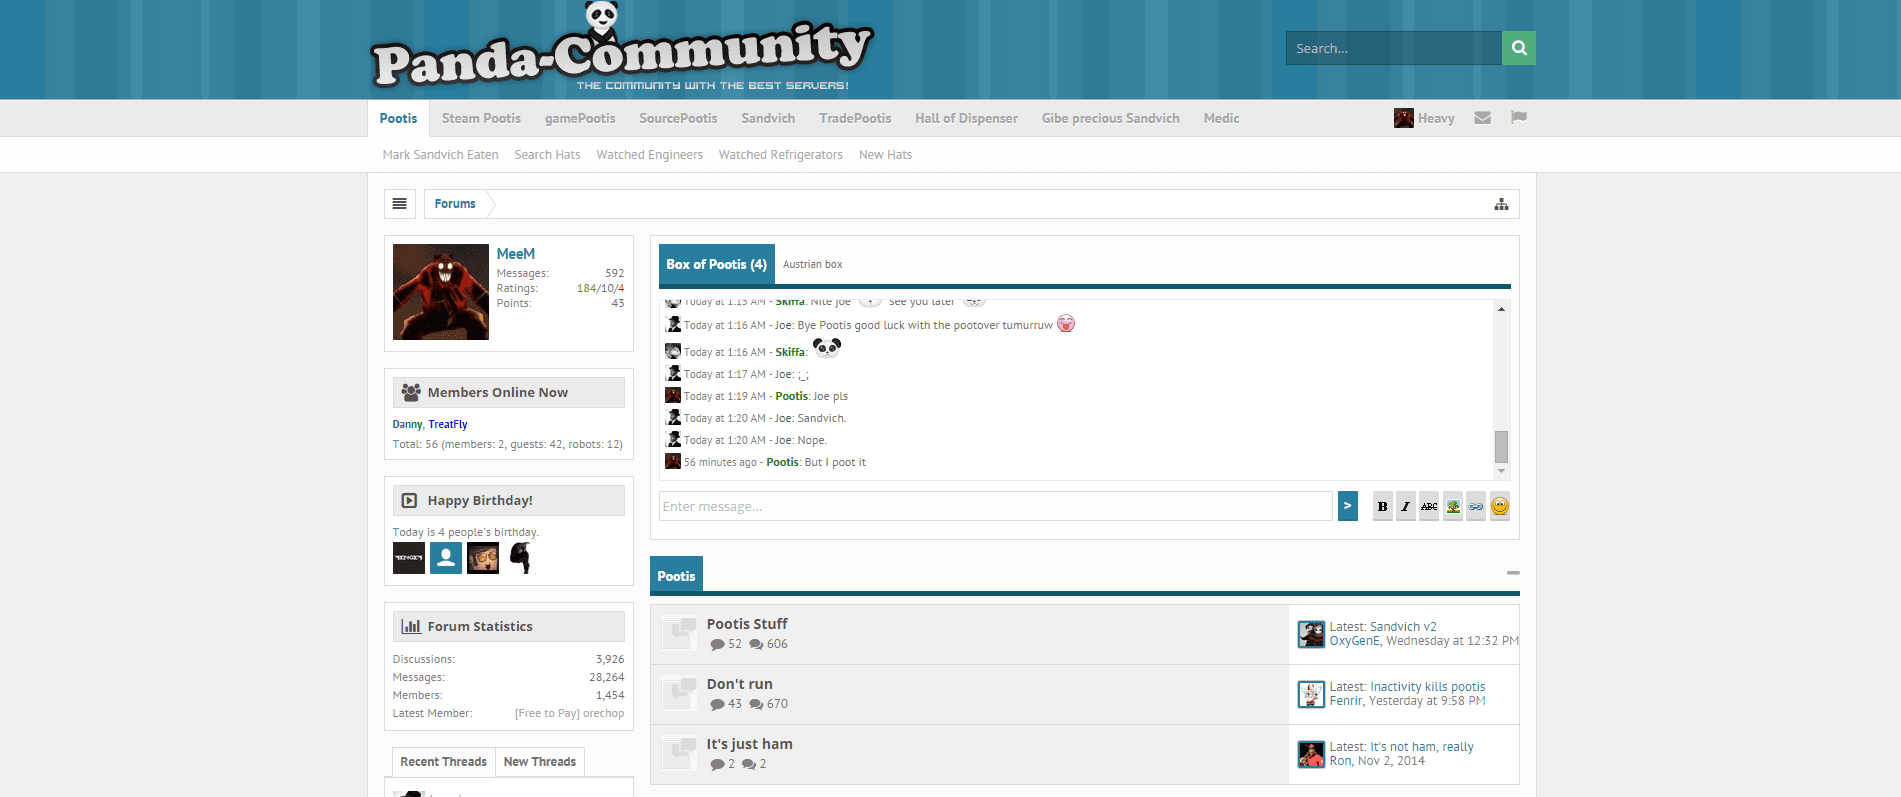Image resolution: width=1901 pixels, height=797 pixels.
Task: Open the sitemap icon in breadcrumb bar
Action: pos(1500,204)
